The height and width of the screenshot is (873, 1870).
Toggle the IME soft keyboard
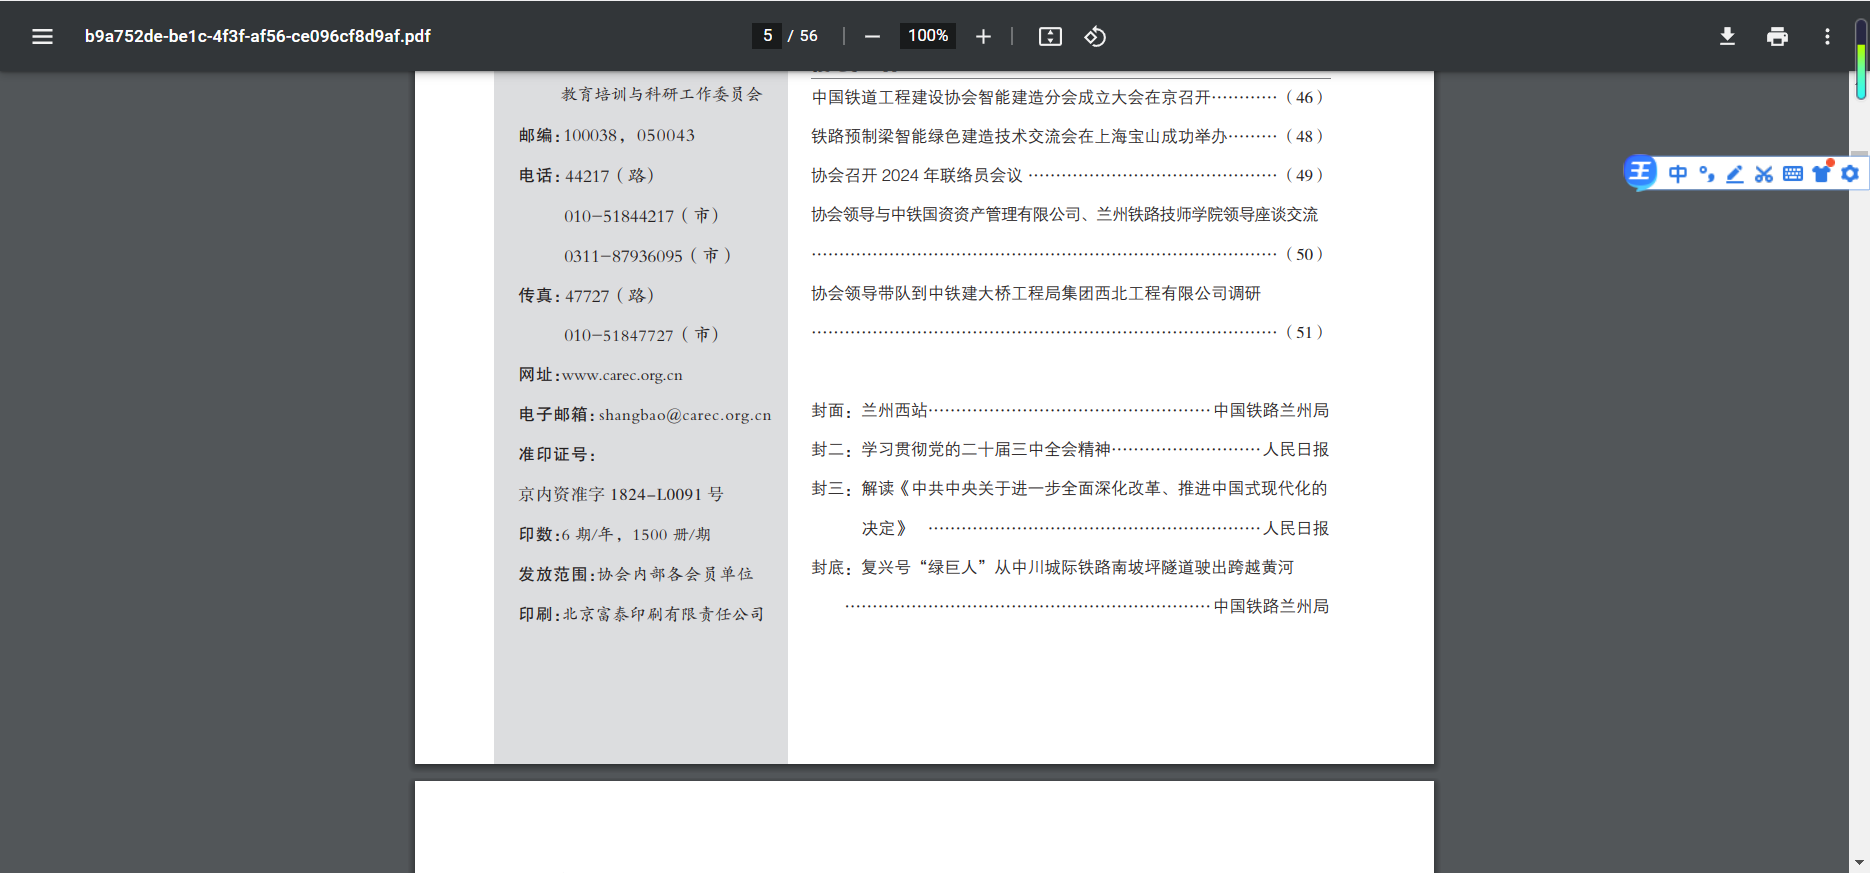pos(1793,174)
